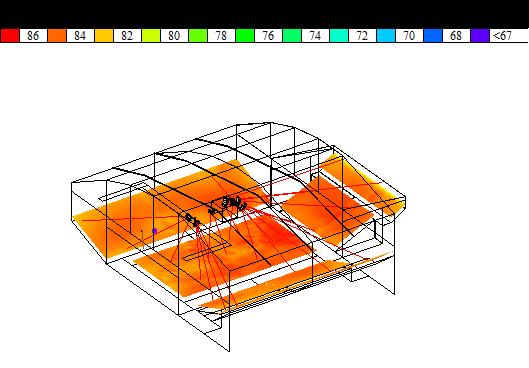
Task: Pick the amber swatch beside 84
Action: pyautogui.click(x=104, y=36)
